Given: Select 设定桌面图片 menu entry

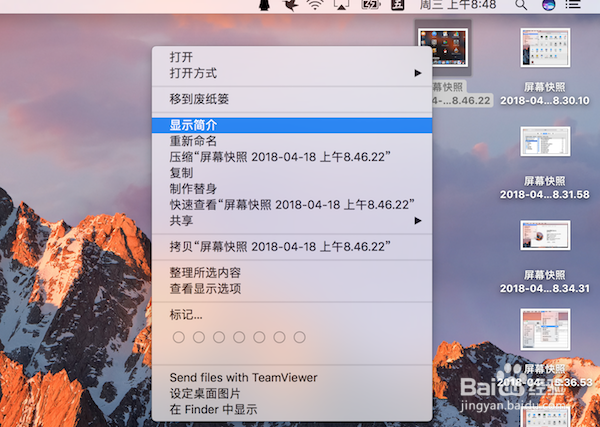Looking at the screenshot, I should (292, 393).
